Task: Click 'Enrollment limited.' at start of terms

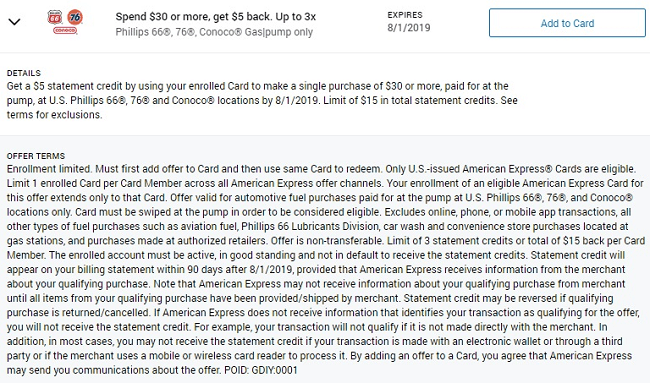Action: point(49,169)
